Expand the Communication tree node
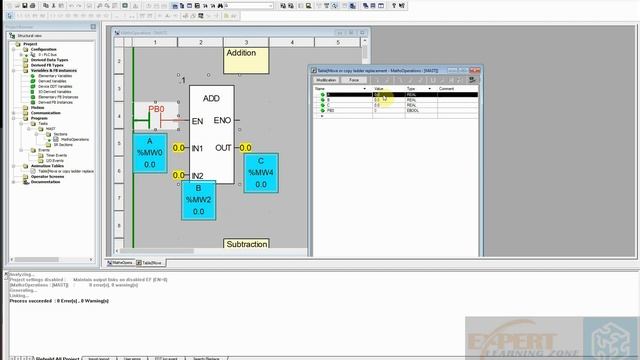Viewport: 640px width, 360px height. (x=13, y=113)
